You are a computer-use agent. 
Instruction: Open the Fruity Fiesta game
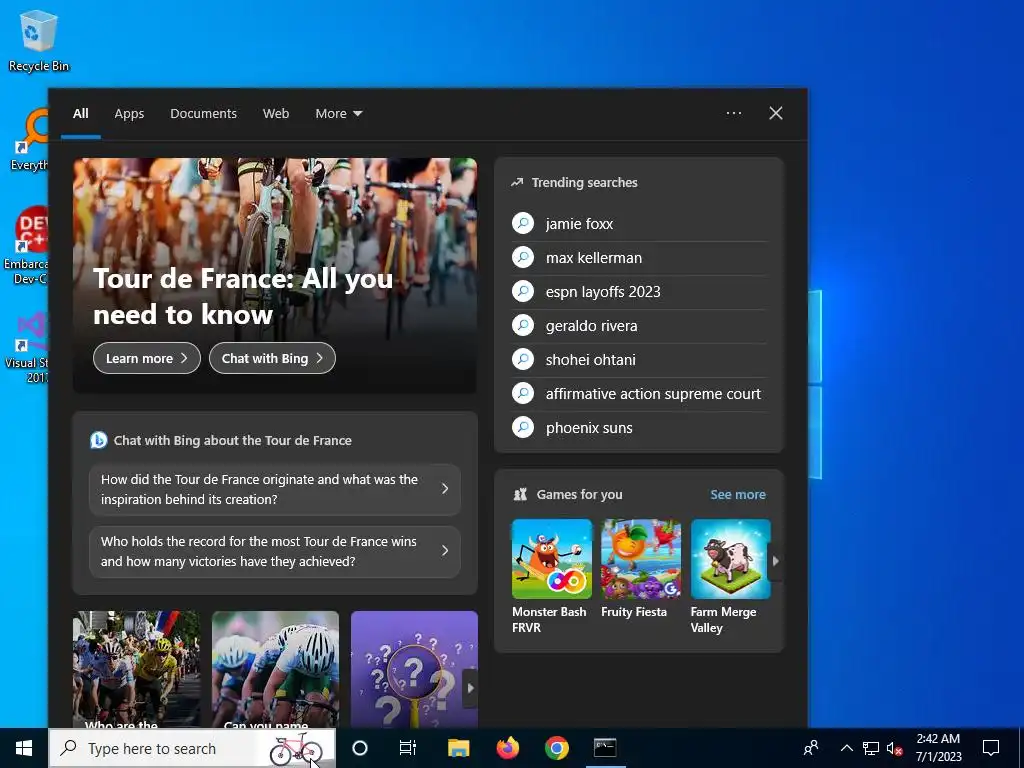tap(641, 568)
